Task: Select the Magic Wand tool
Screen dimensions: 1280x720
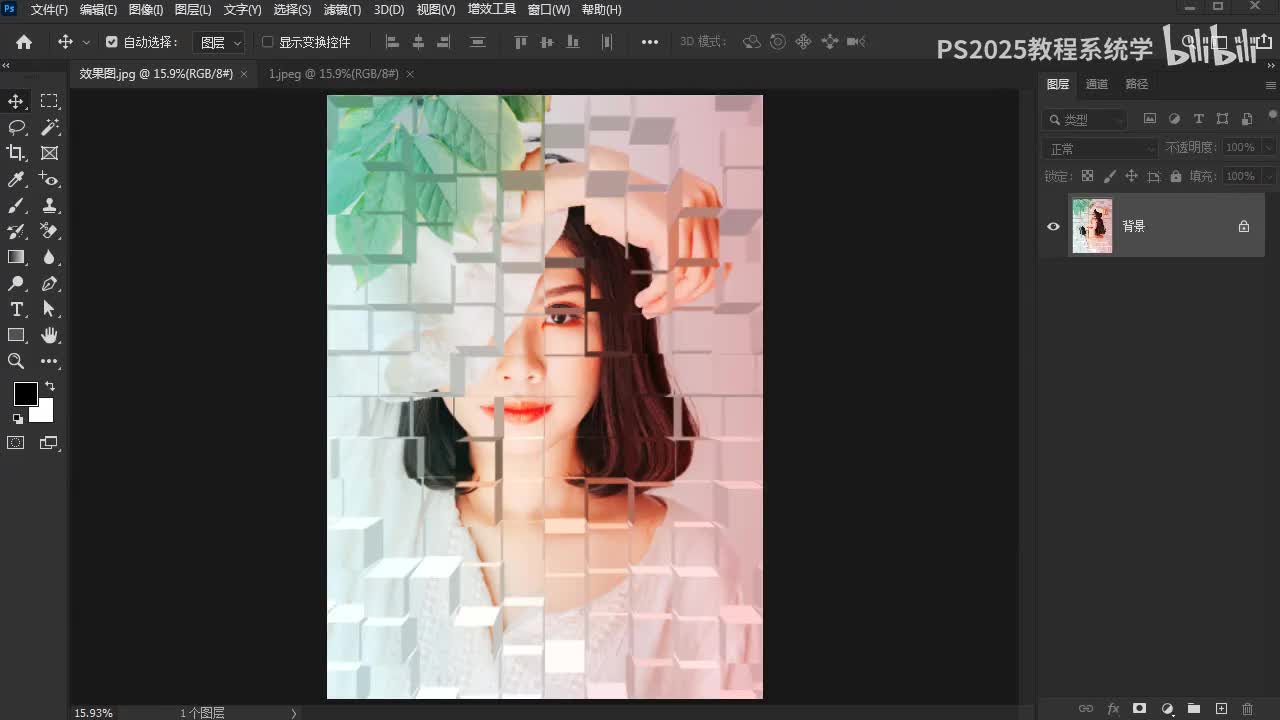Action: click(x=49, y=127)
